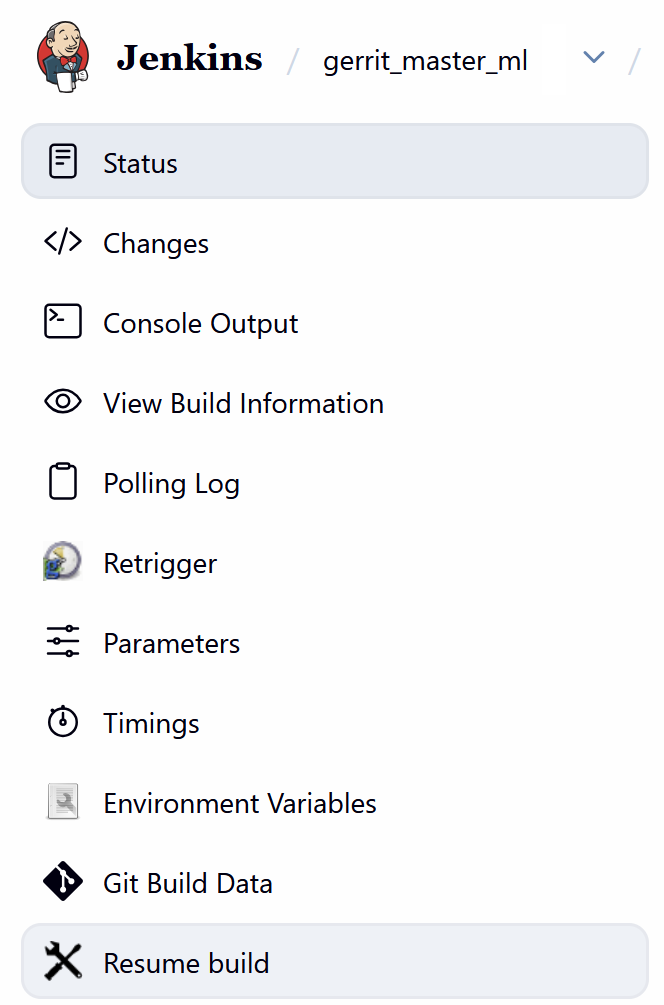
Task: Select the Changes code icon
Action: point(62,242)
